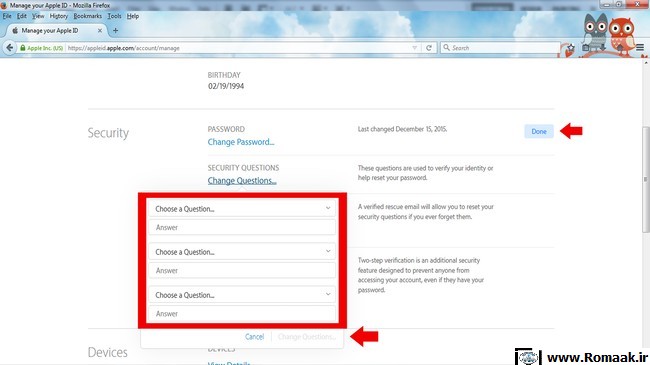Click the second Answer field

point(242,270)
